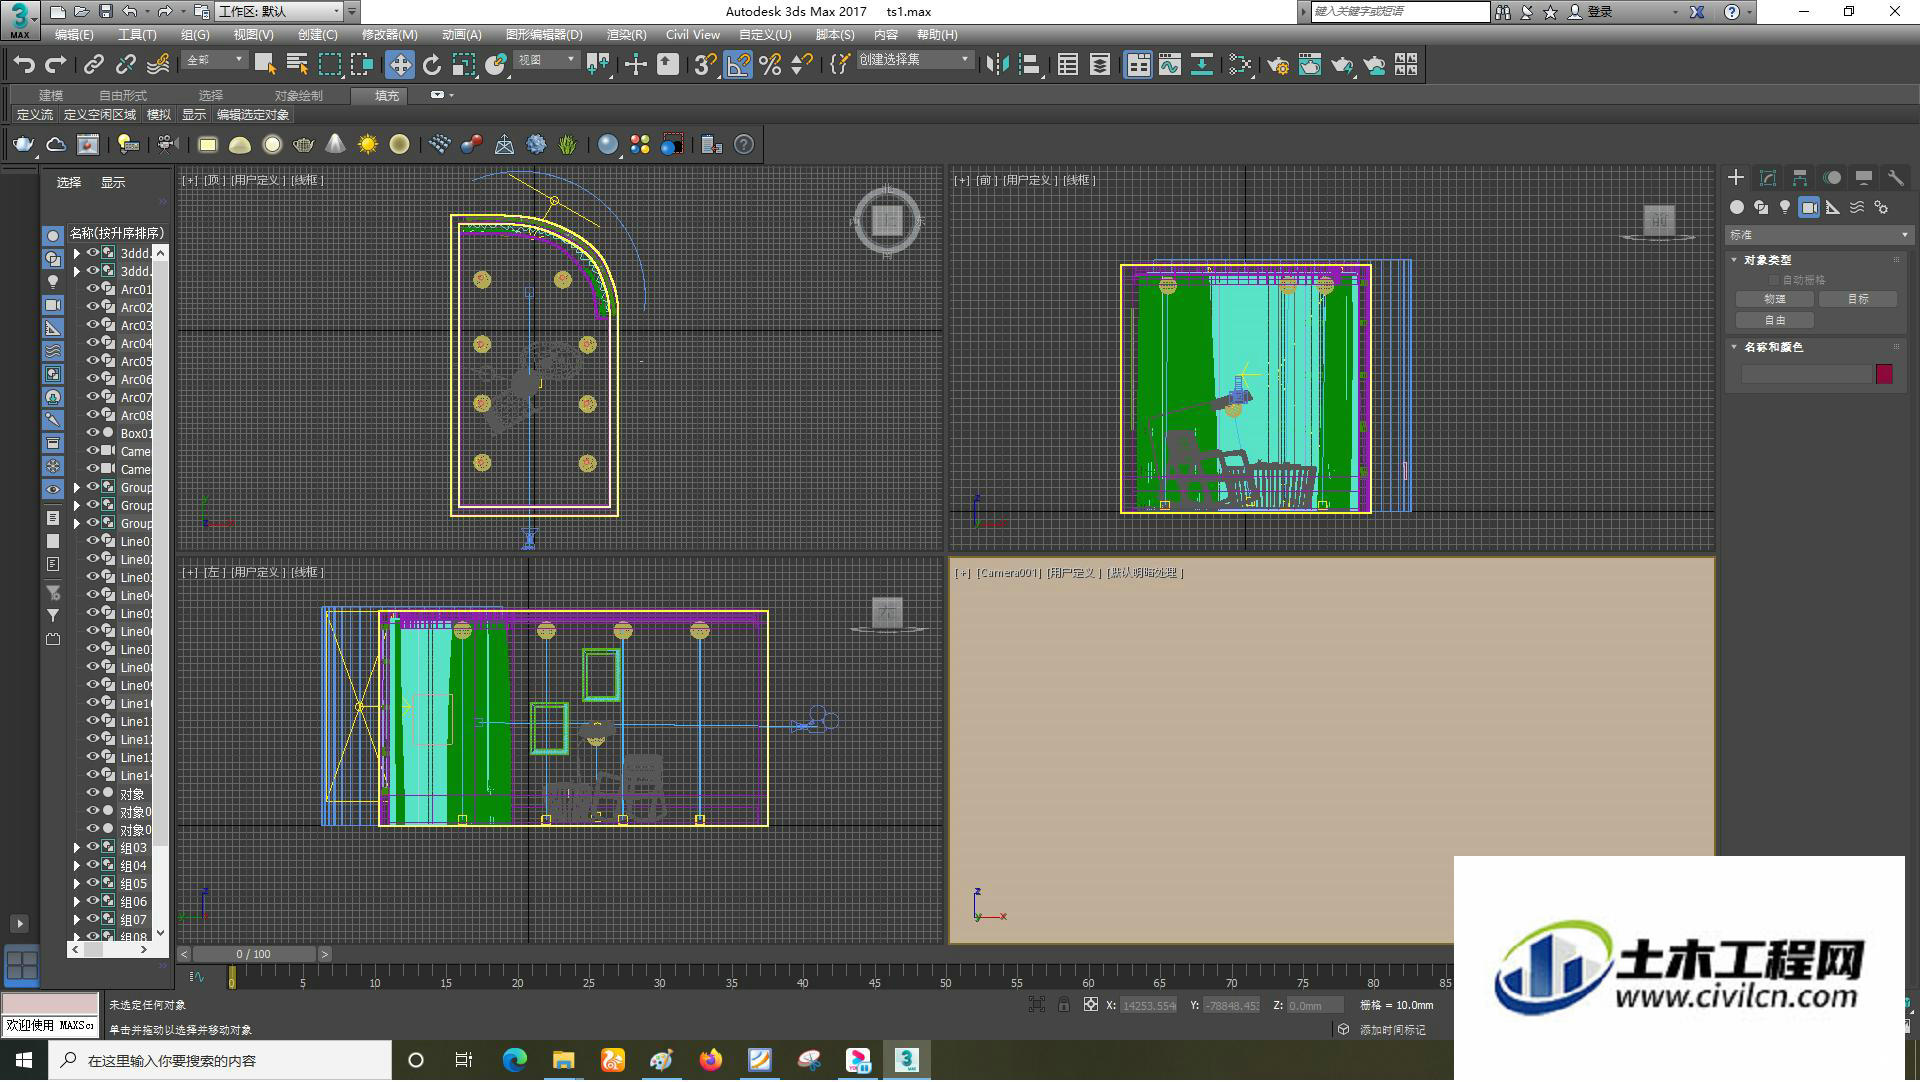Select the Lights category icon
Screen dimensions: 1920x1082
(x=1785, y=207)
